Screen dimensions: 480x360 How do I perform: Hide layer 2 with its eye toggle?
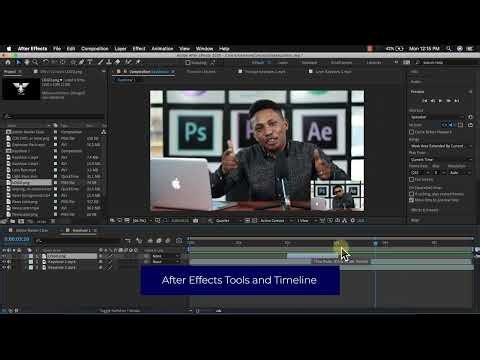[4, 262]
